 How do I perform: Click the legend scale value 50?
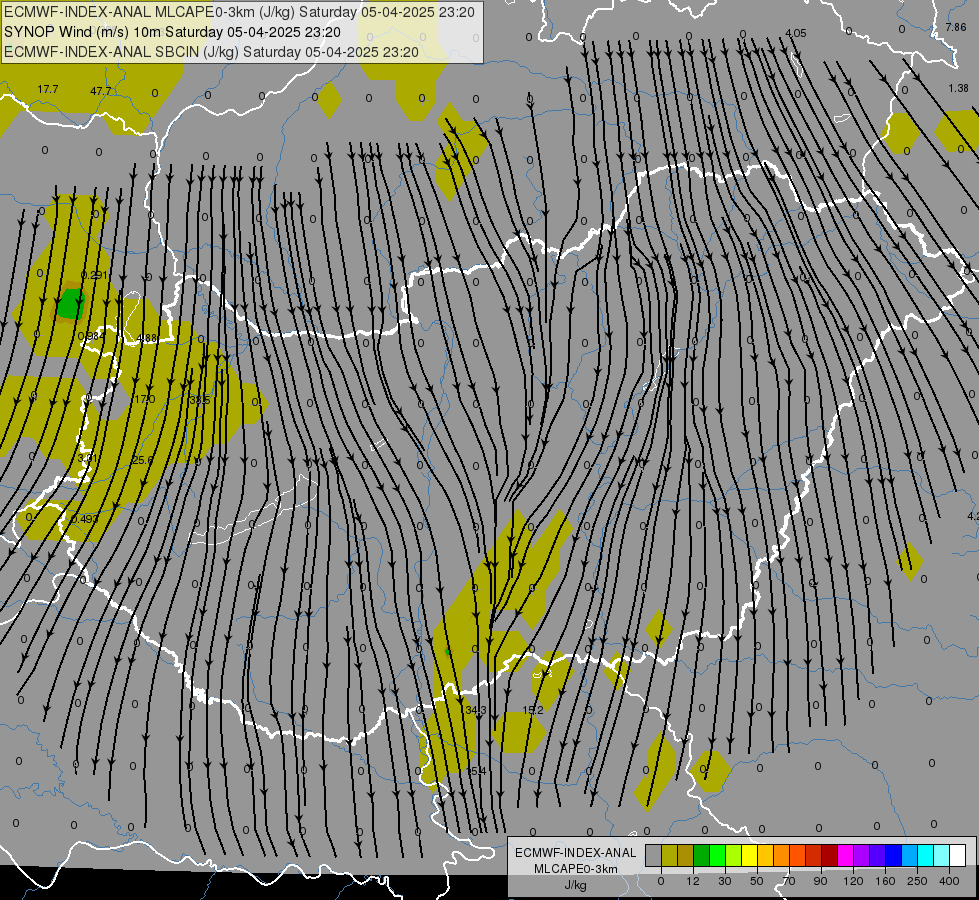757,881
